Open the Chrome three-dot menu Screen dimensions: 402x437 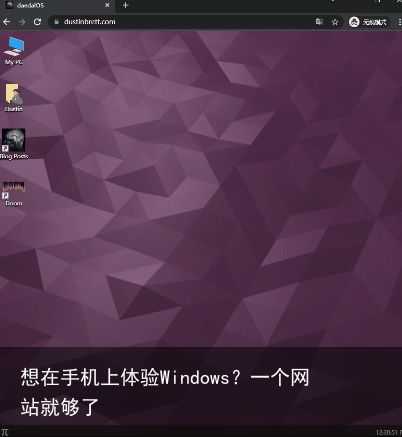(399, 22)
